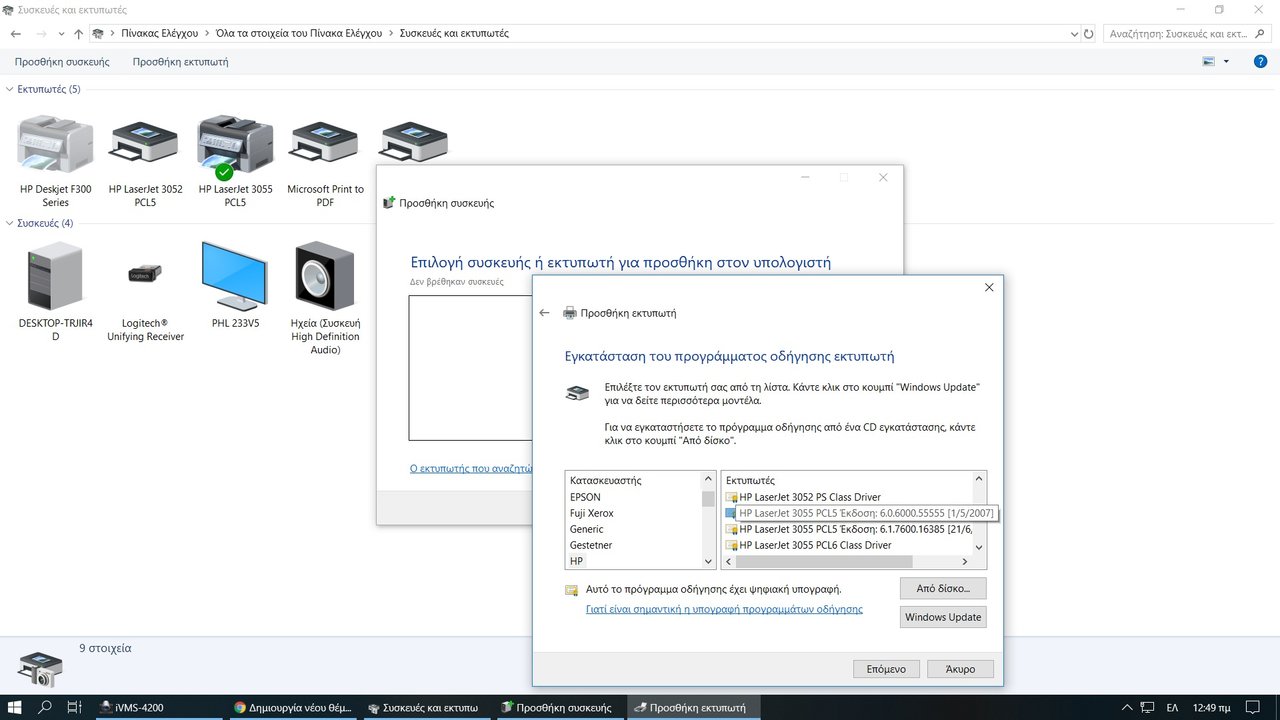Click the Επόμενο button
The width and height of the screenshot is (1280, 720).
point(885,669)
